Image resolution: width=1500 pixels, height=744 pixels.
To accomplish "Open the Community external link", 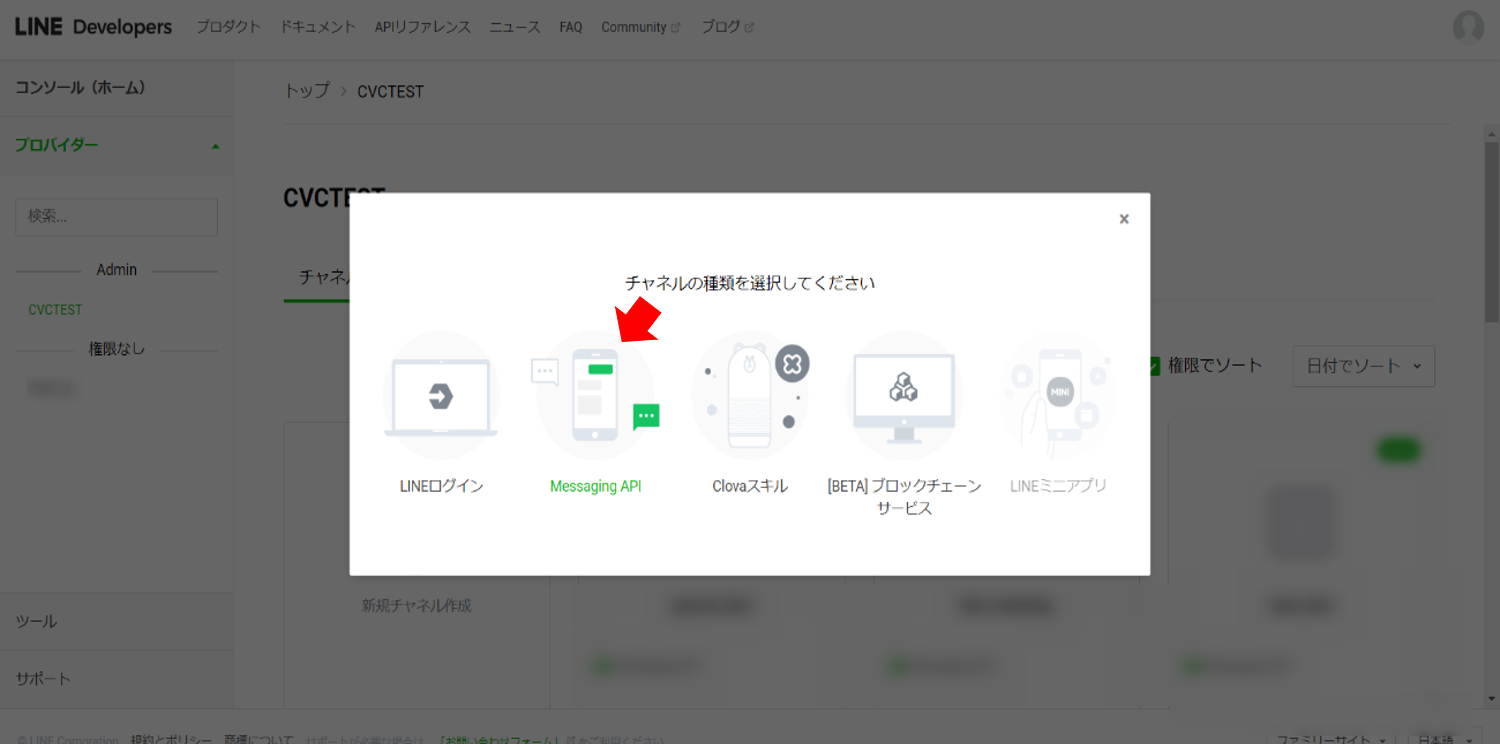I will click(x=641, y=27).
